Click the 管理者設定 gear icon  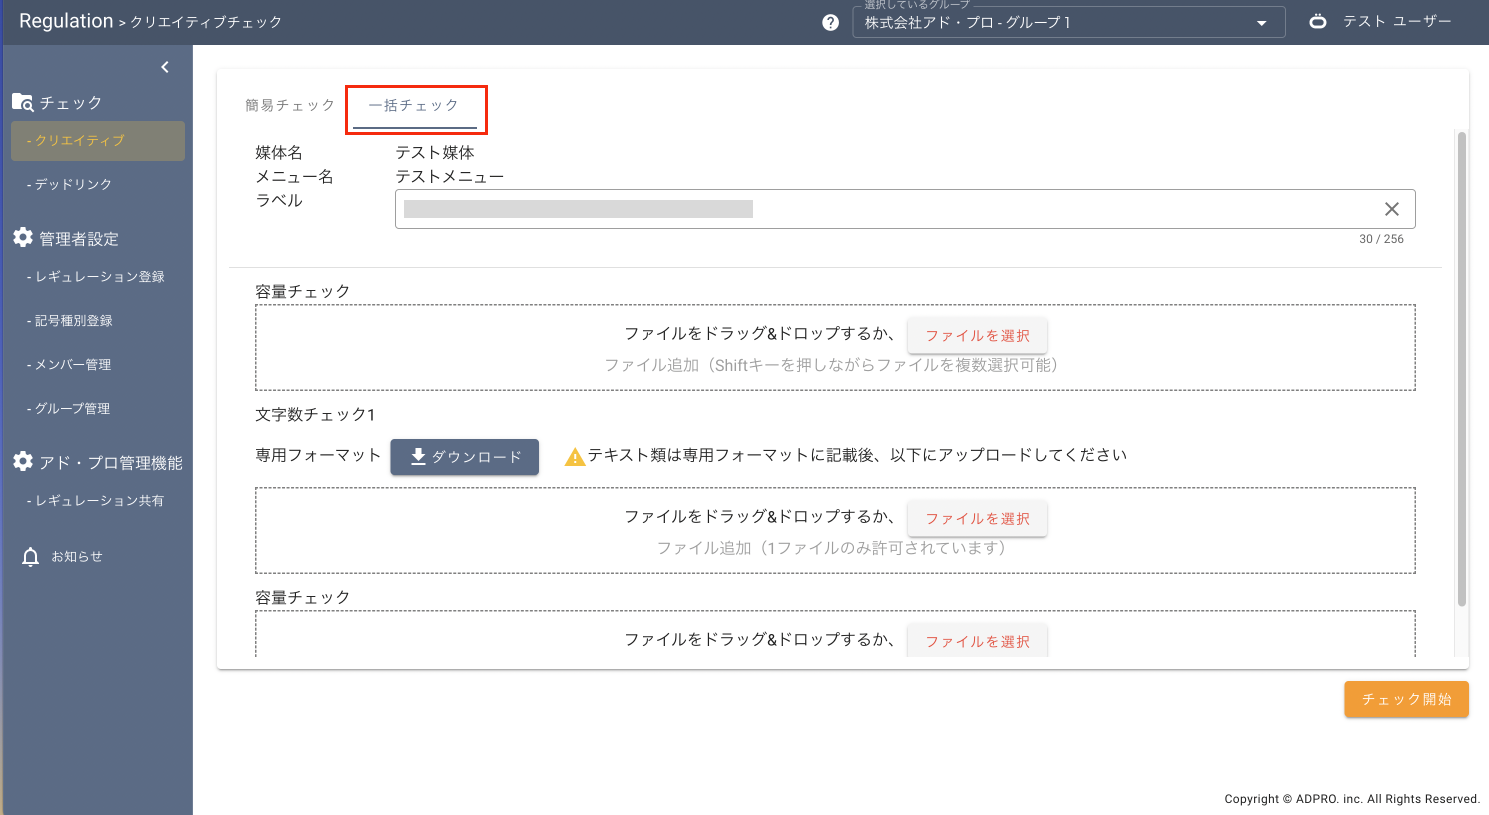point(23,238)
